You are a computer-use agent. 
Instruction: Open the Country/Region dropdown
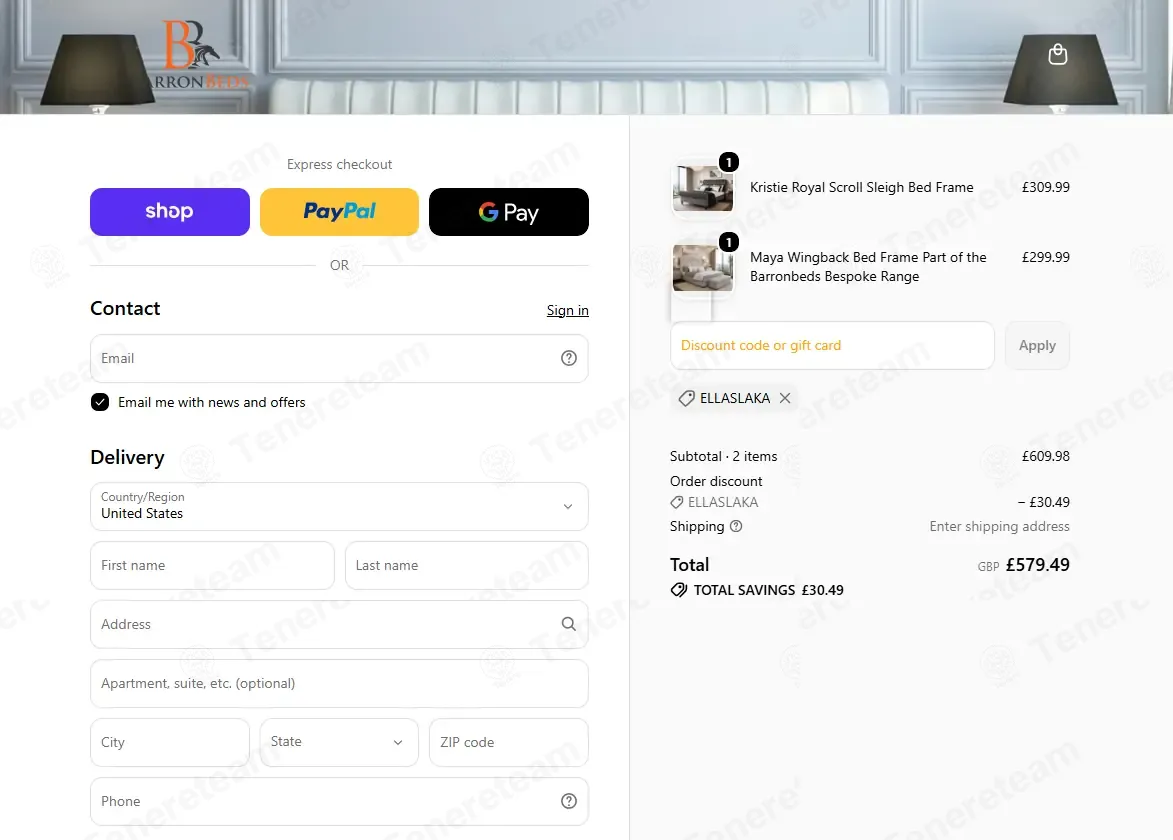point(339,506)
